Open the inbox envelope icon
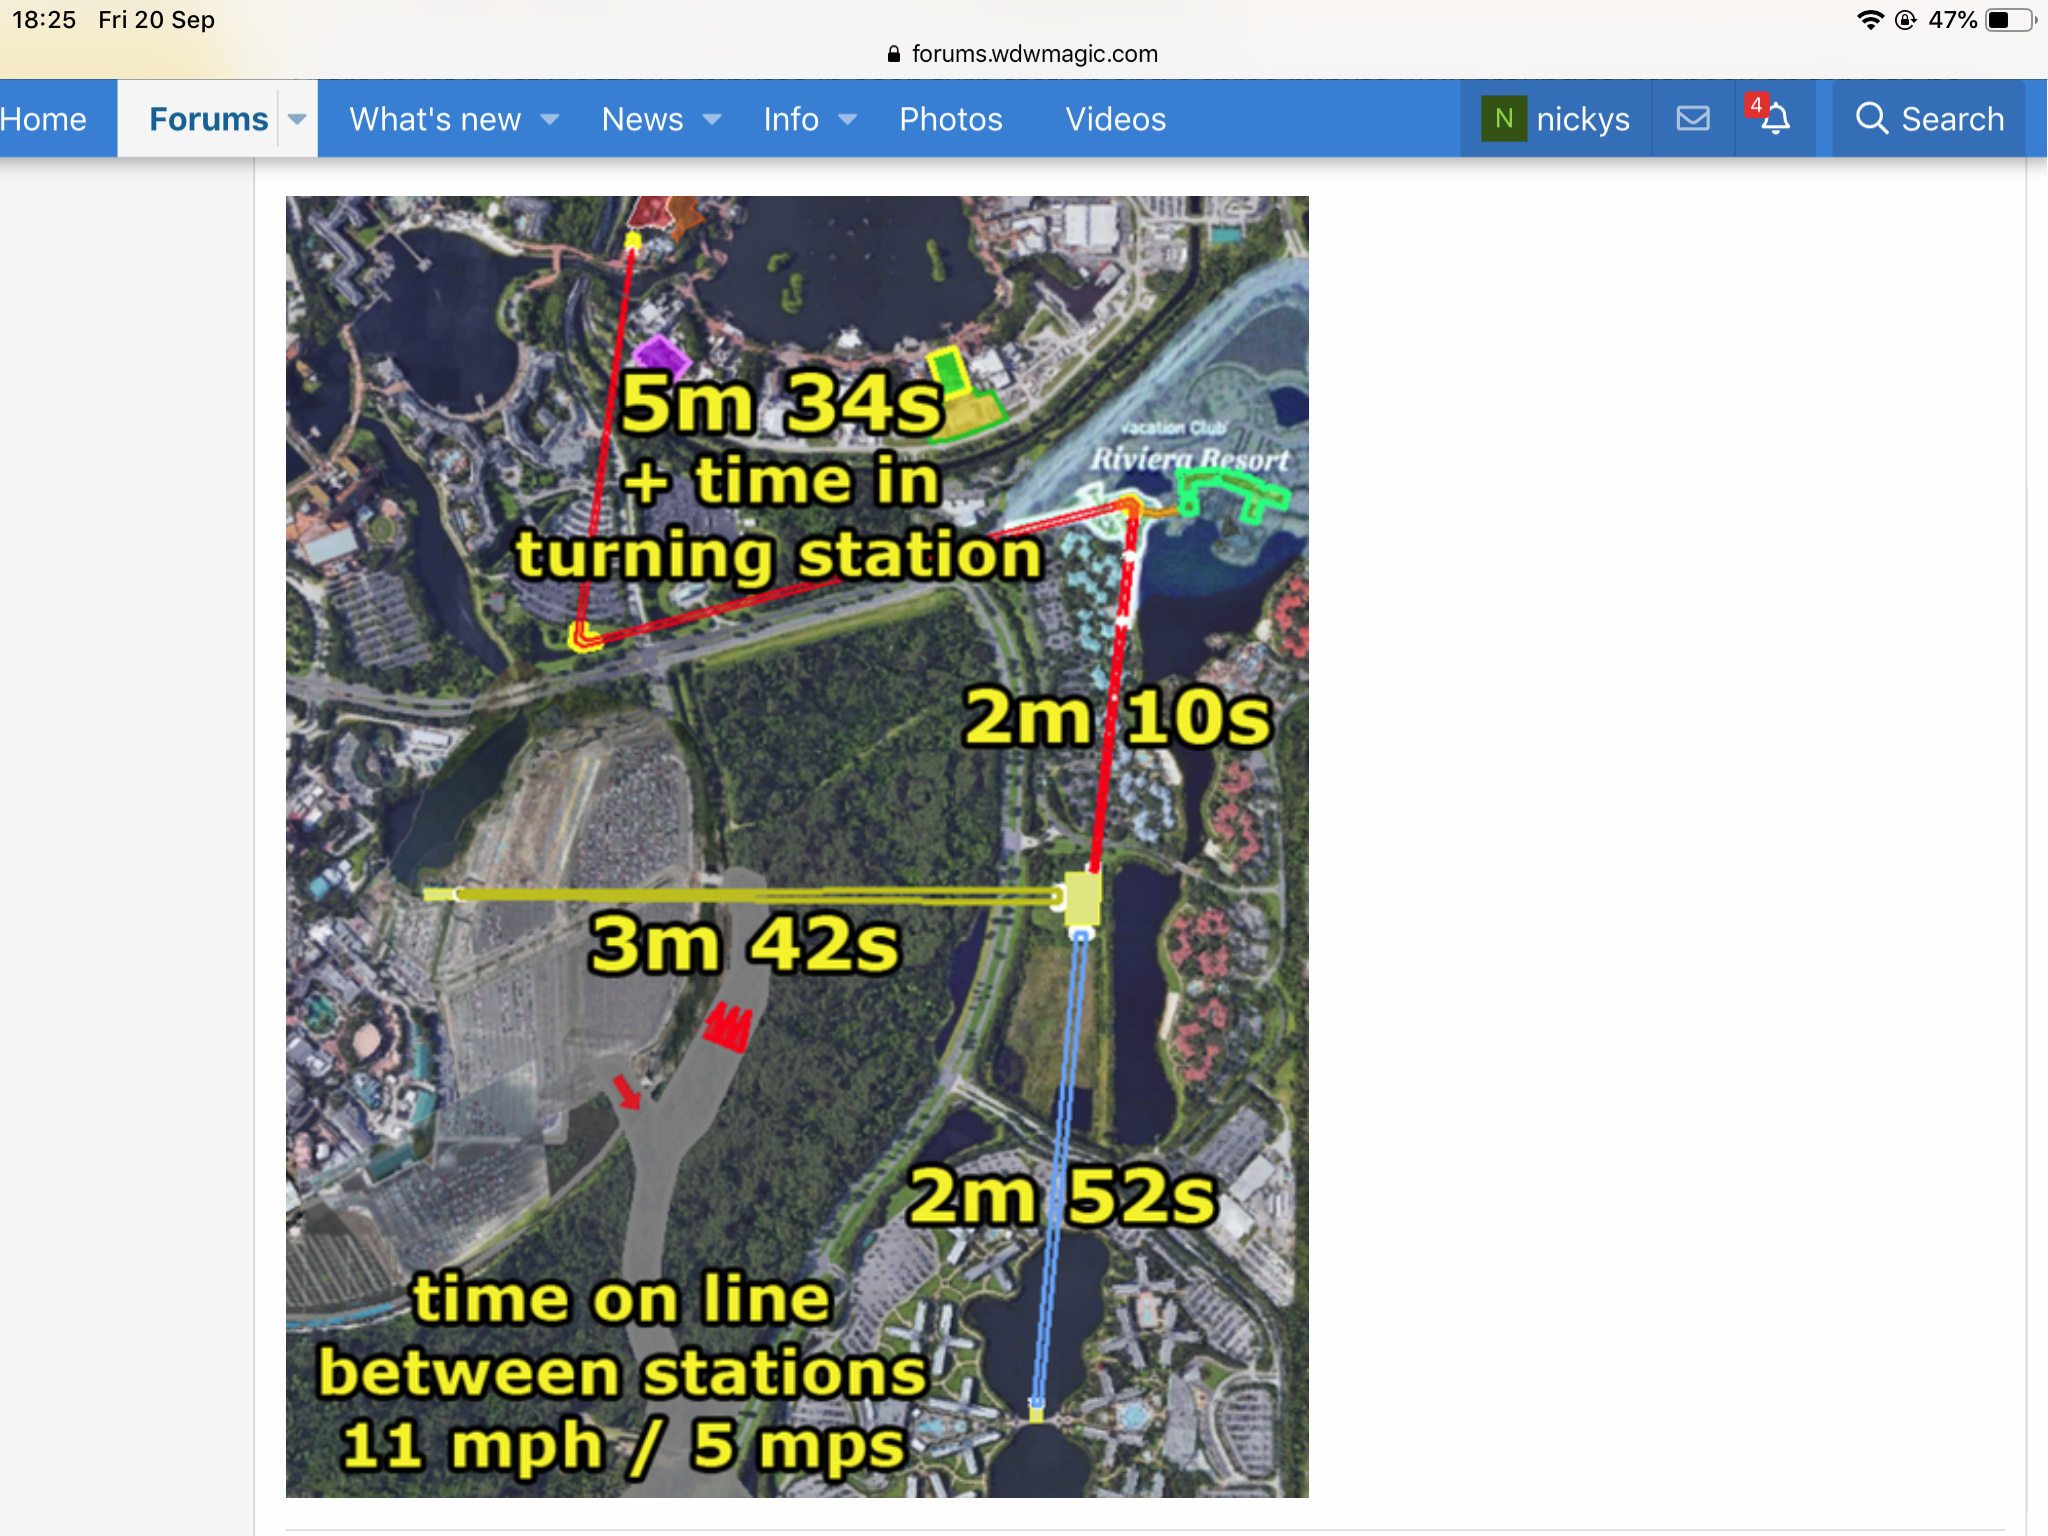The image size is (2048, 1536). click(x=1693, y=119)
